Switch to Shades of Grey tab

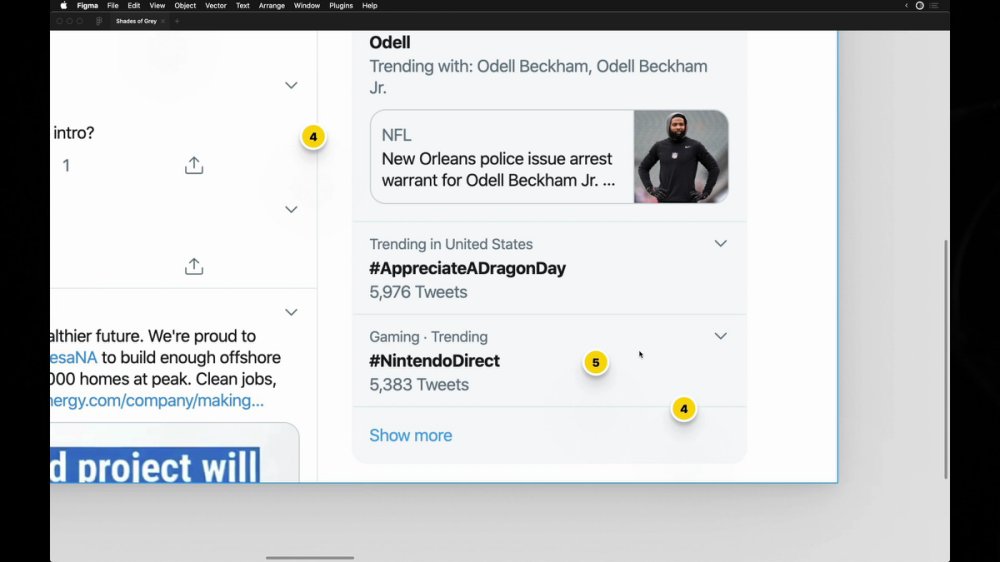pos(136,21)
